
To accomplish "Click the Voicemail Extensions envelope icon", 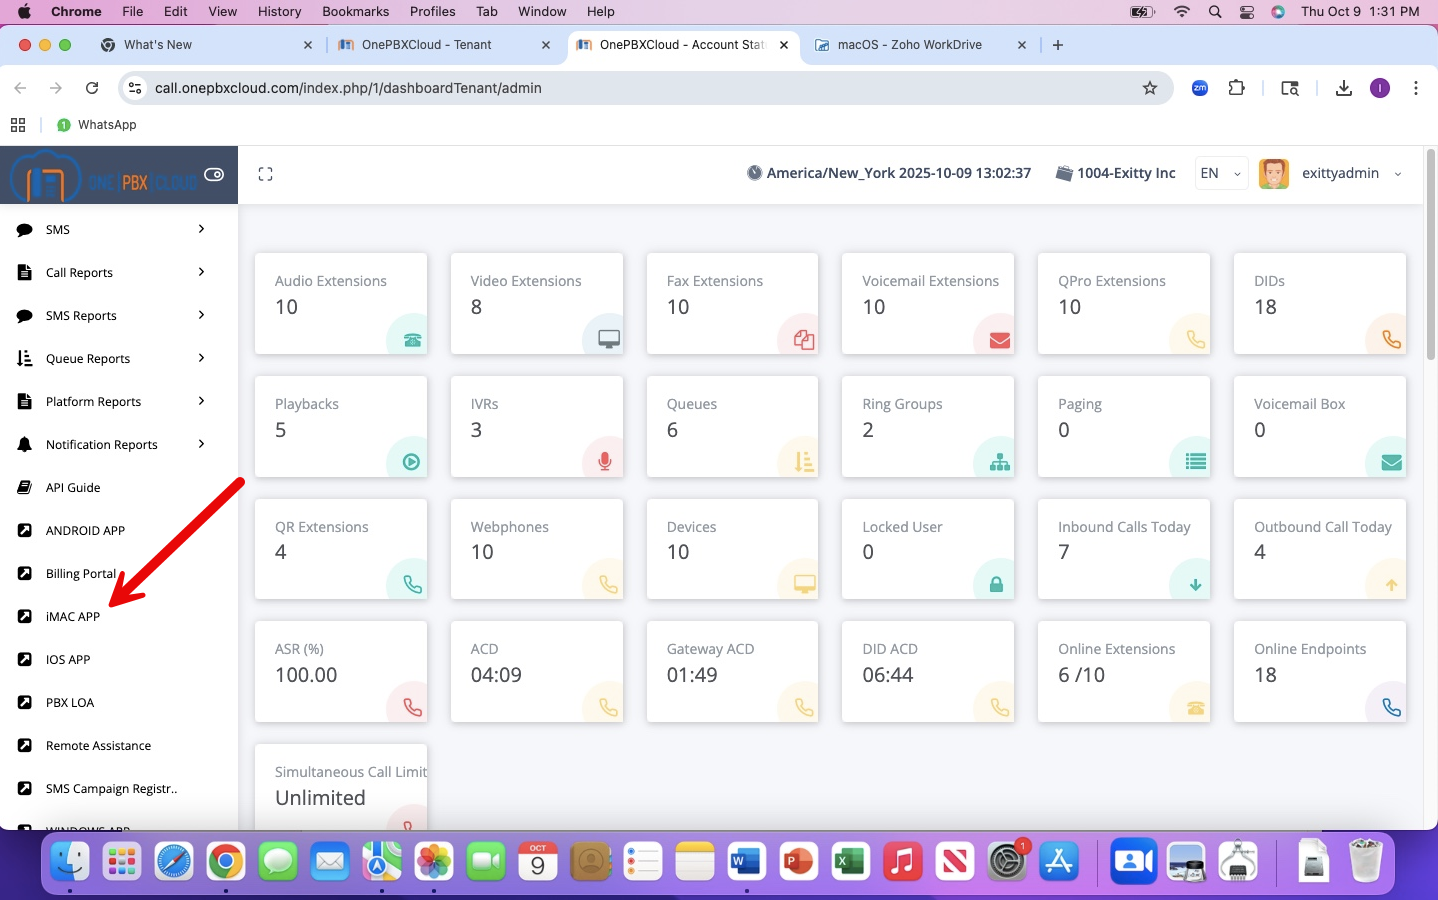I will [999, 340].
